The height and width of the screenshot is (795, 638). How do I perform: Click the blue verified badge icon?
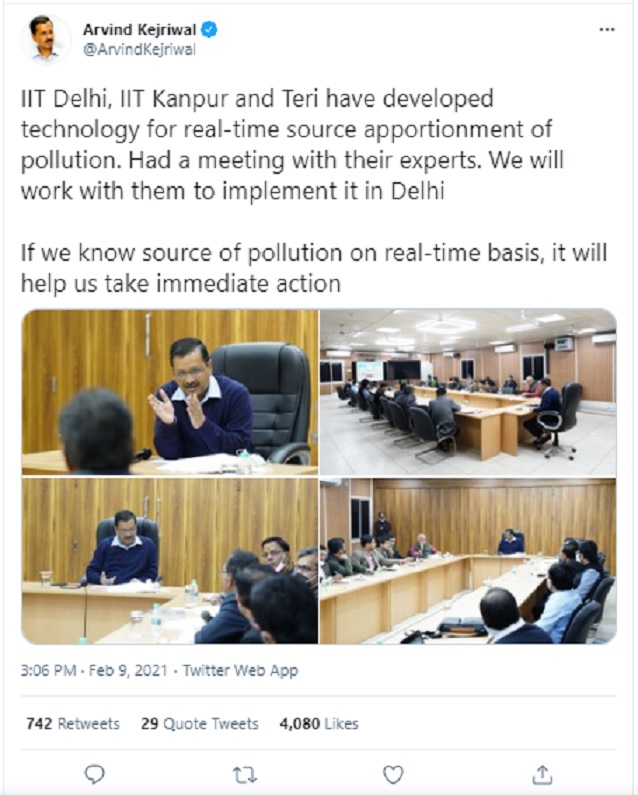(x=209, y=30)
